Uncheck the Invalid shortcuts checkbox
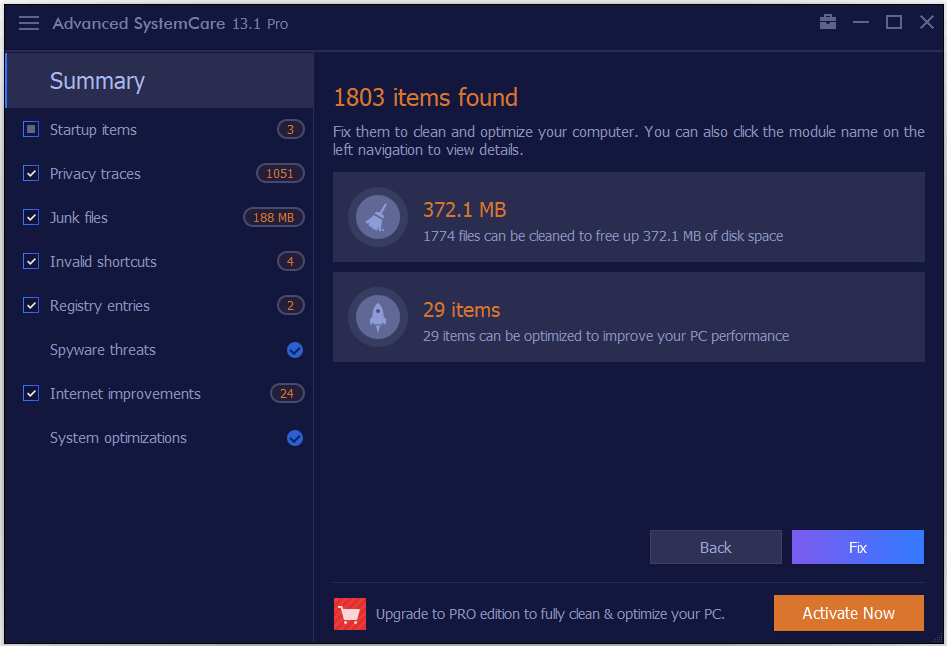 point(31,261)
